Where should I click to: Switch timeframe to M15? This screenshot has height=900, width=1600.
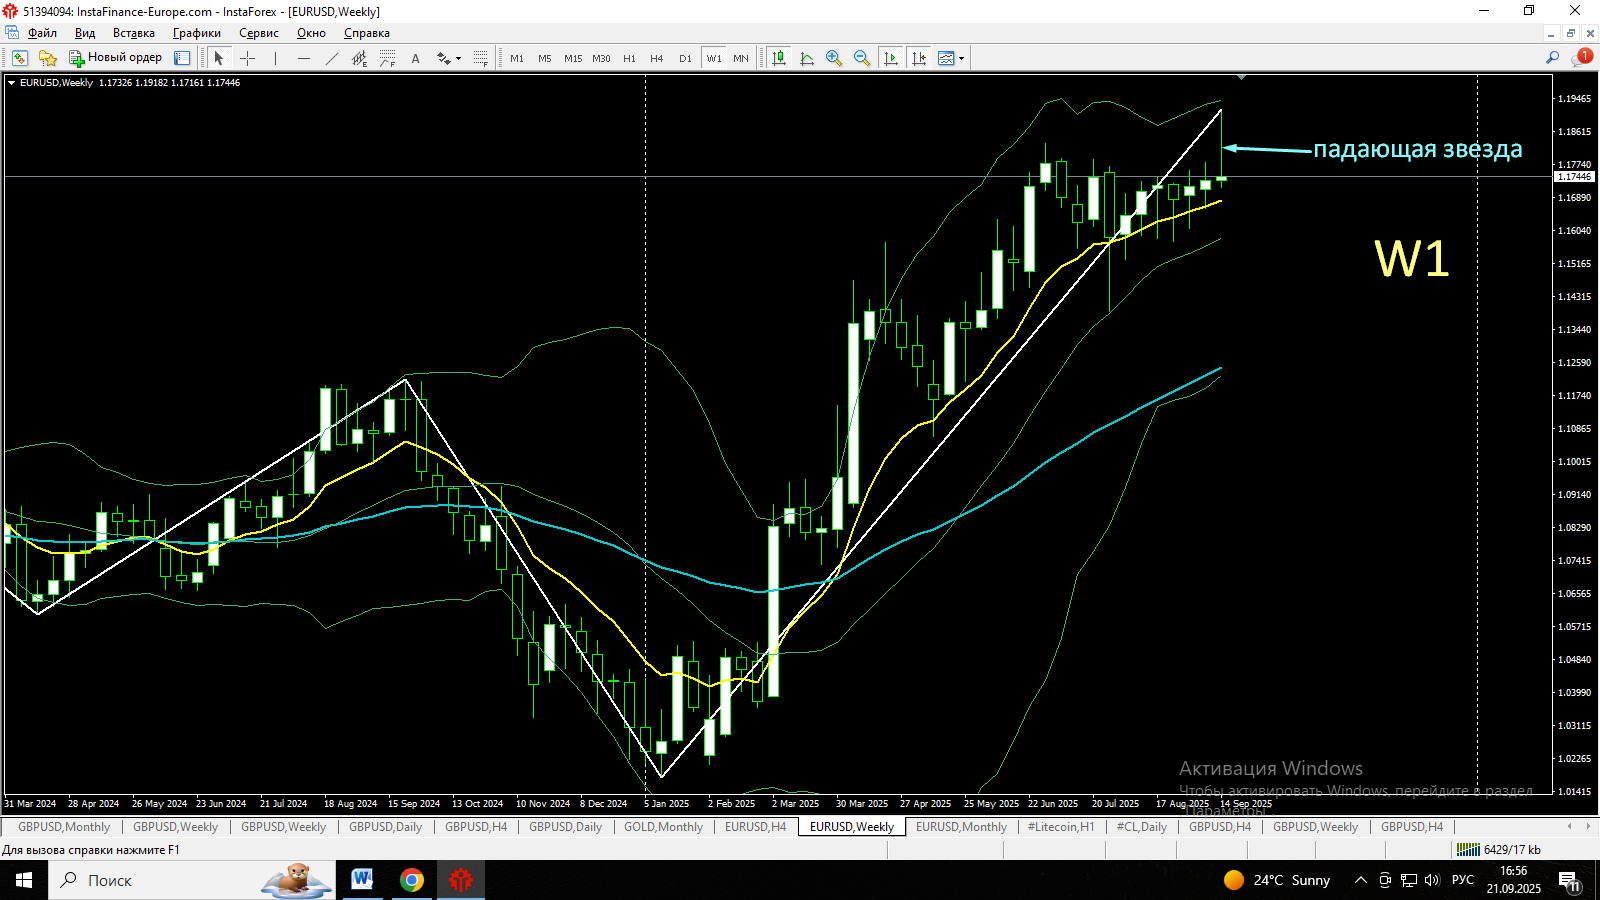[573, 58]
